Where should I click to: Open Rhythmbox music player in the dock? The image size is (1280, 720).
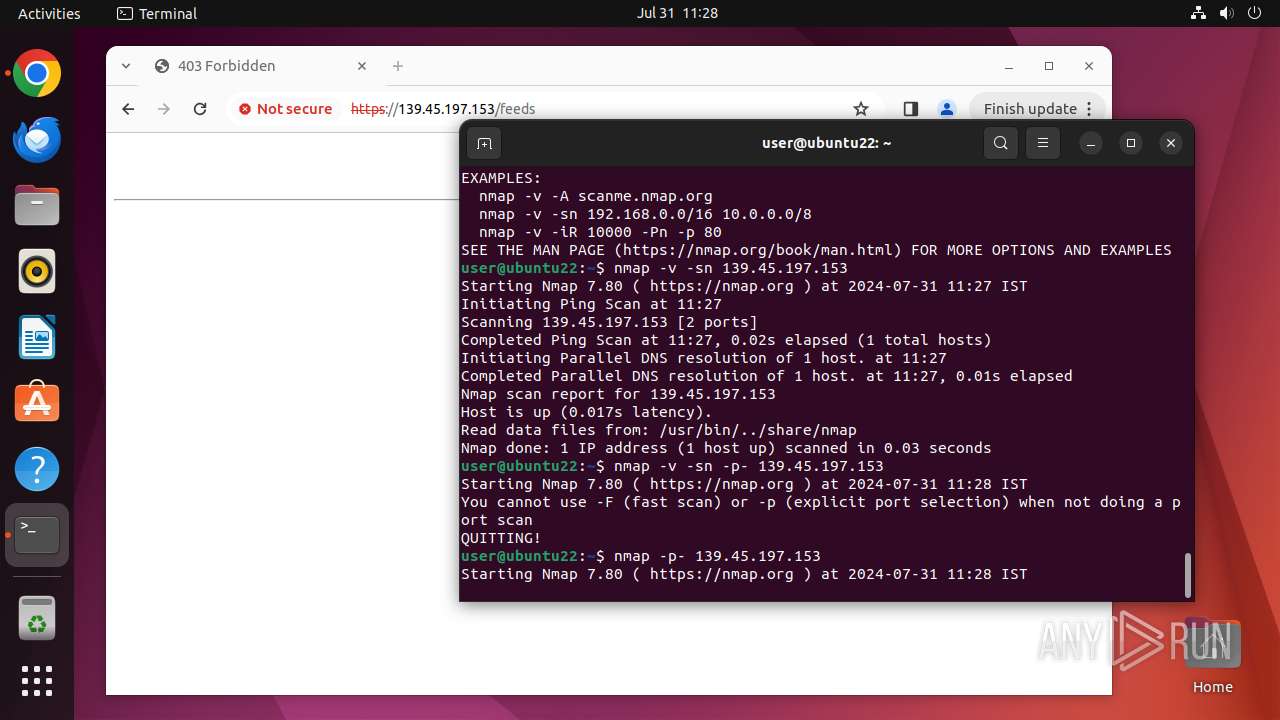tap(37, 271)
